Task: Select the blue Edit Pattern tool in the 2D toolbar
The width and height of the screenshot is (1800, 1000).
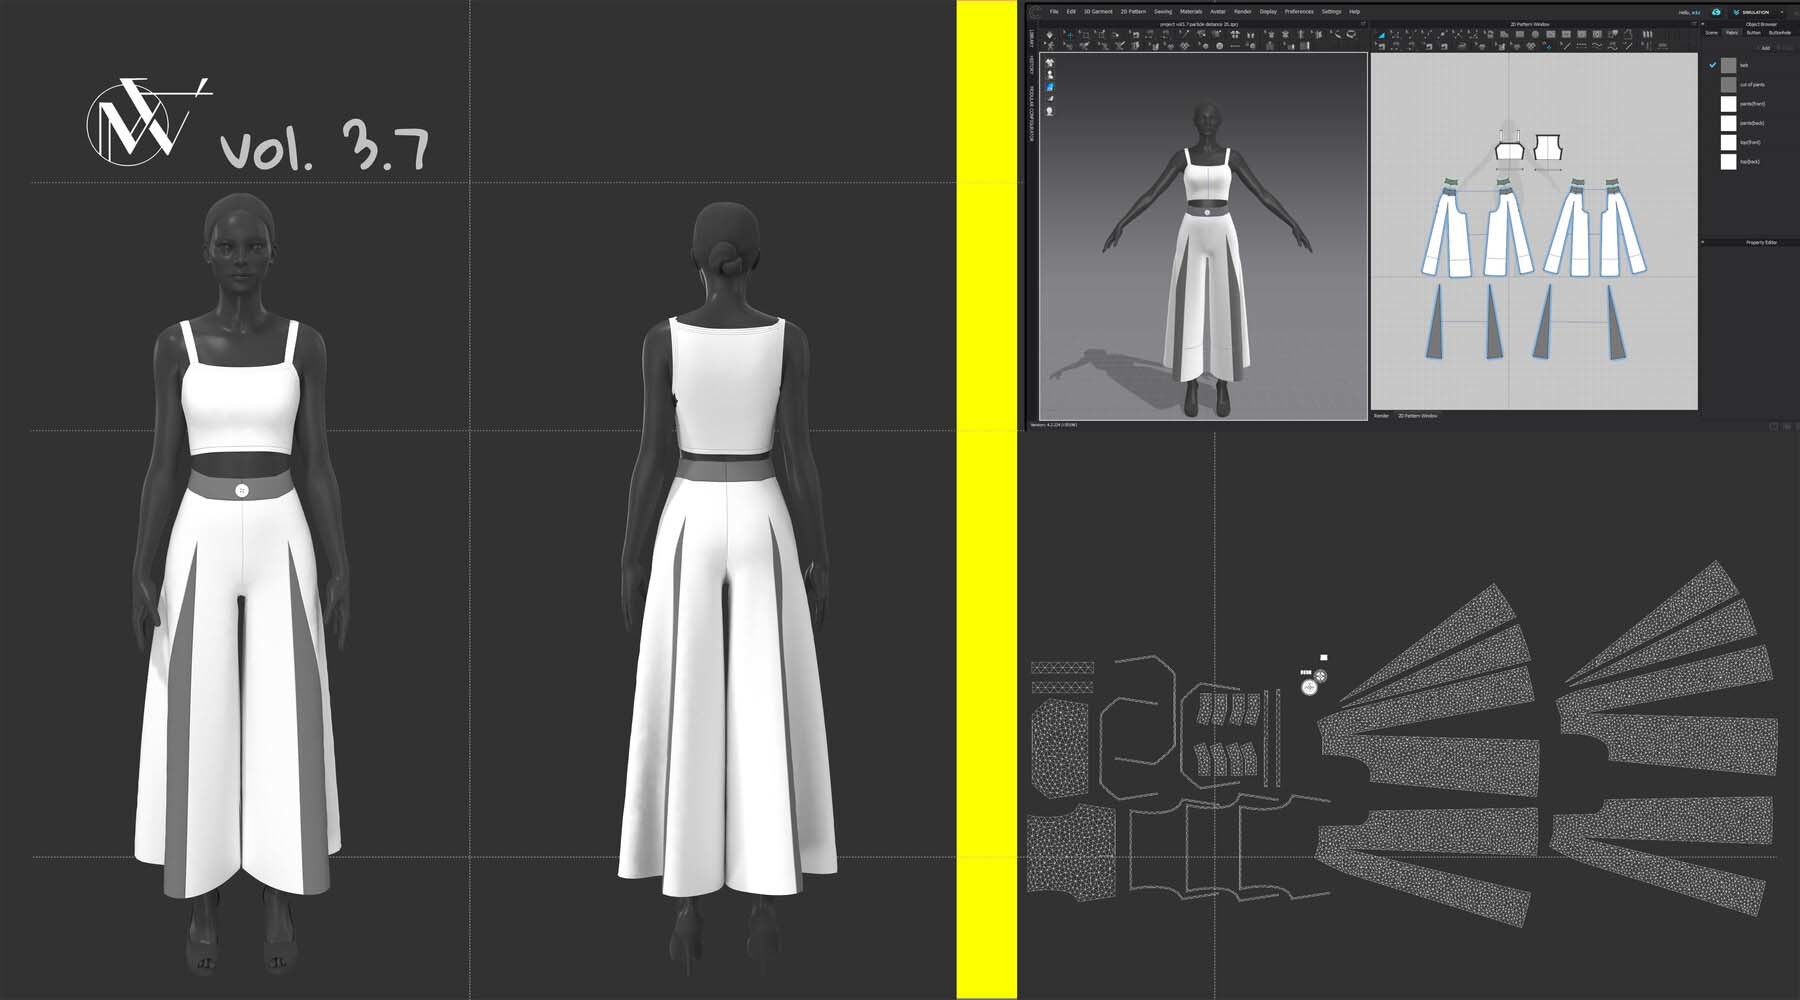Action: (x=1381, y=35)
